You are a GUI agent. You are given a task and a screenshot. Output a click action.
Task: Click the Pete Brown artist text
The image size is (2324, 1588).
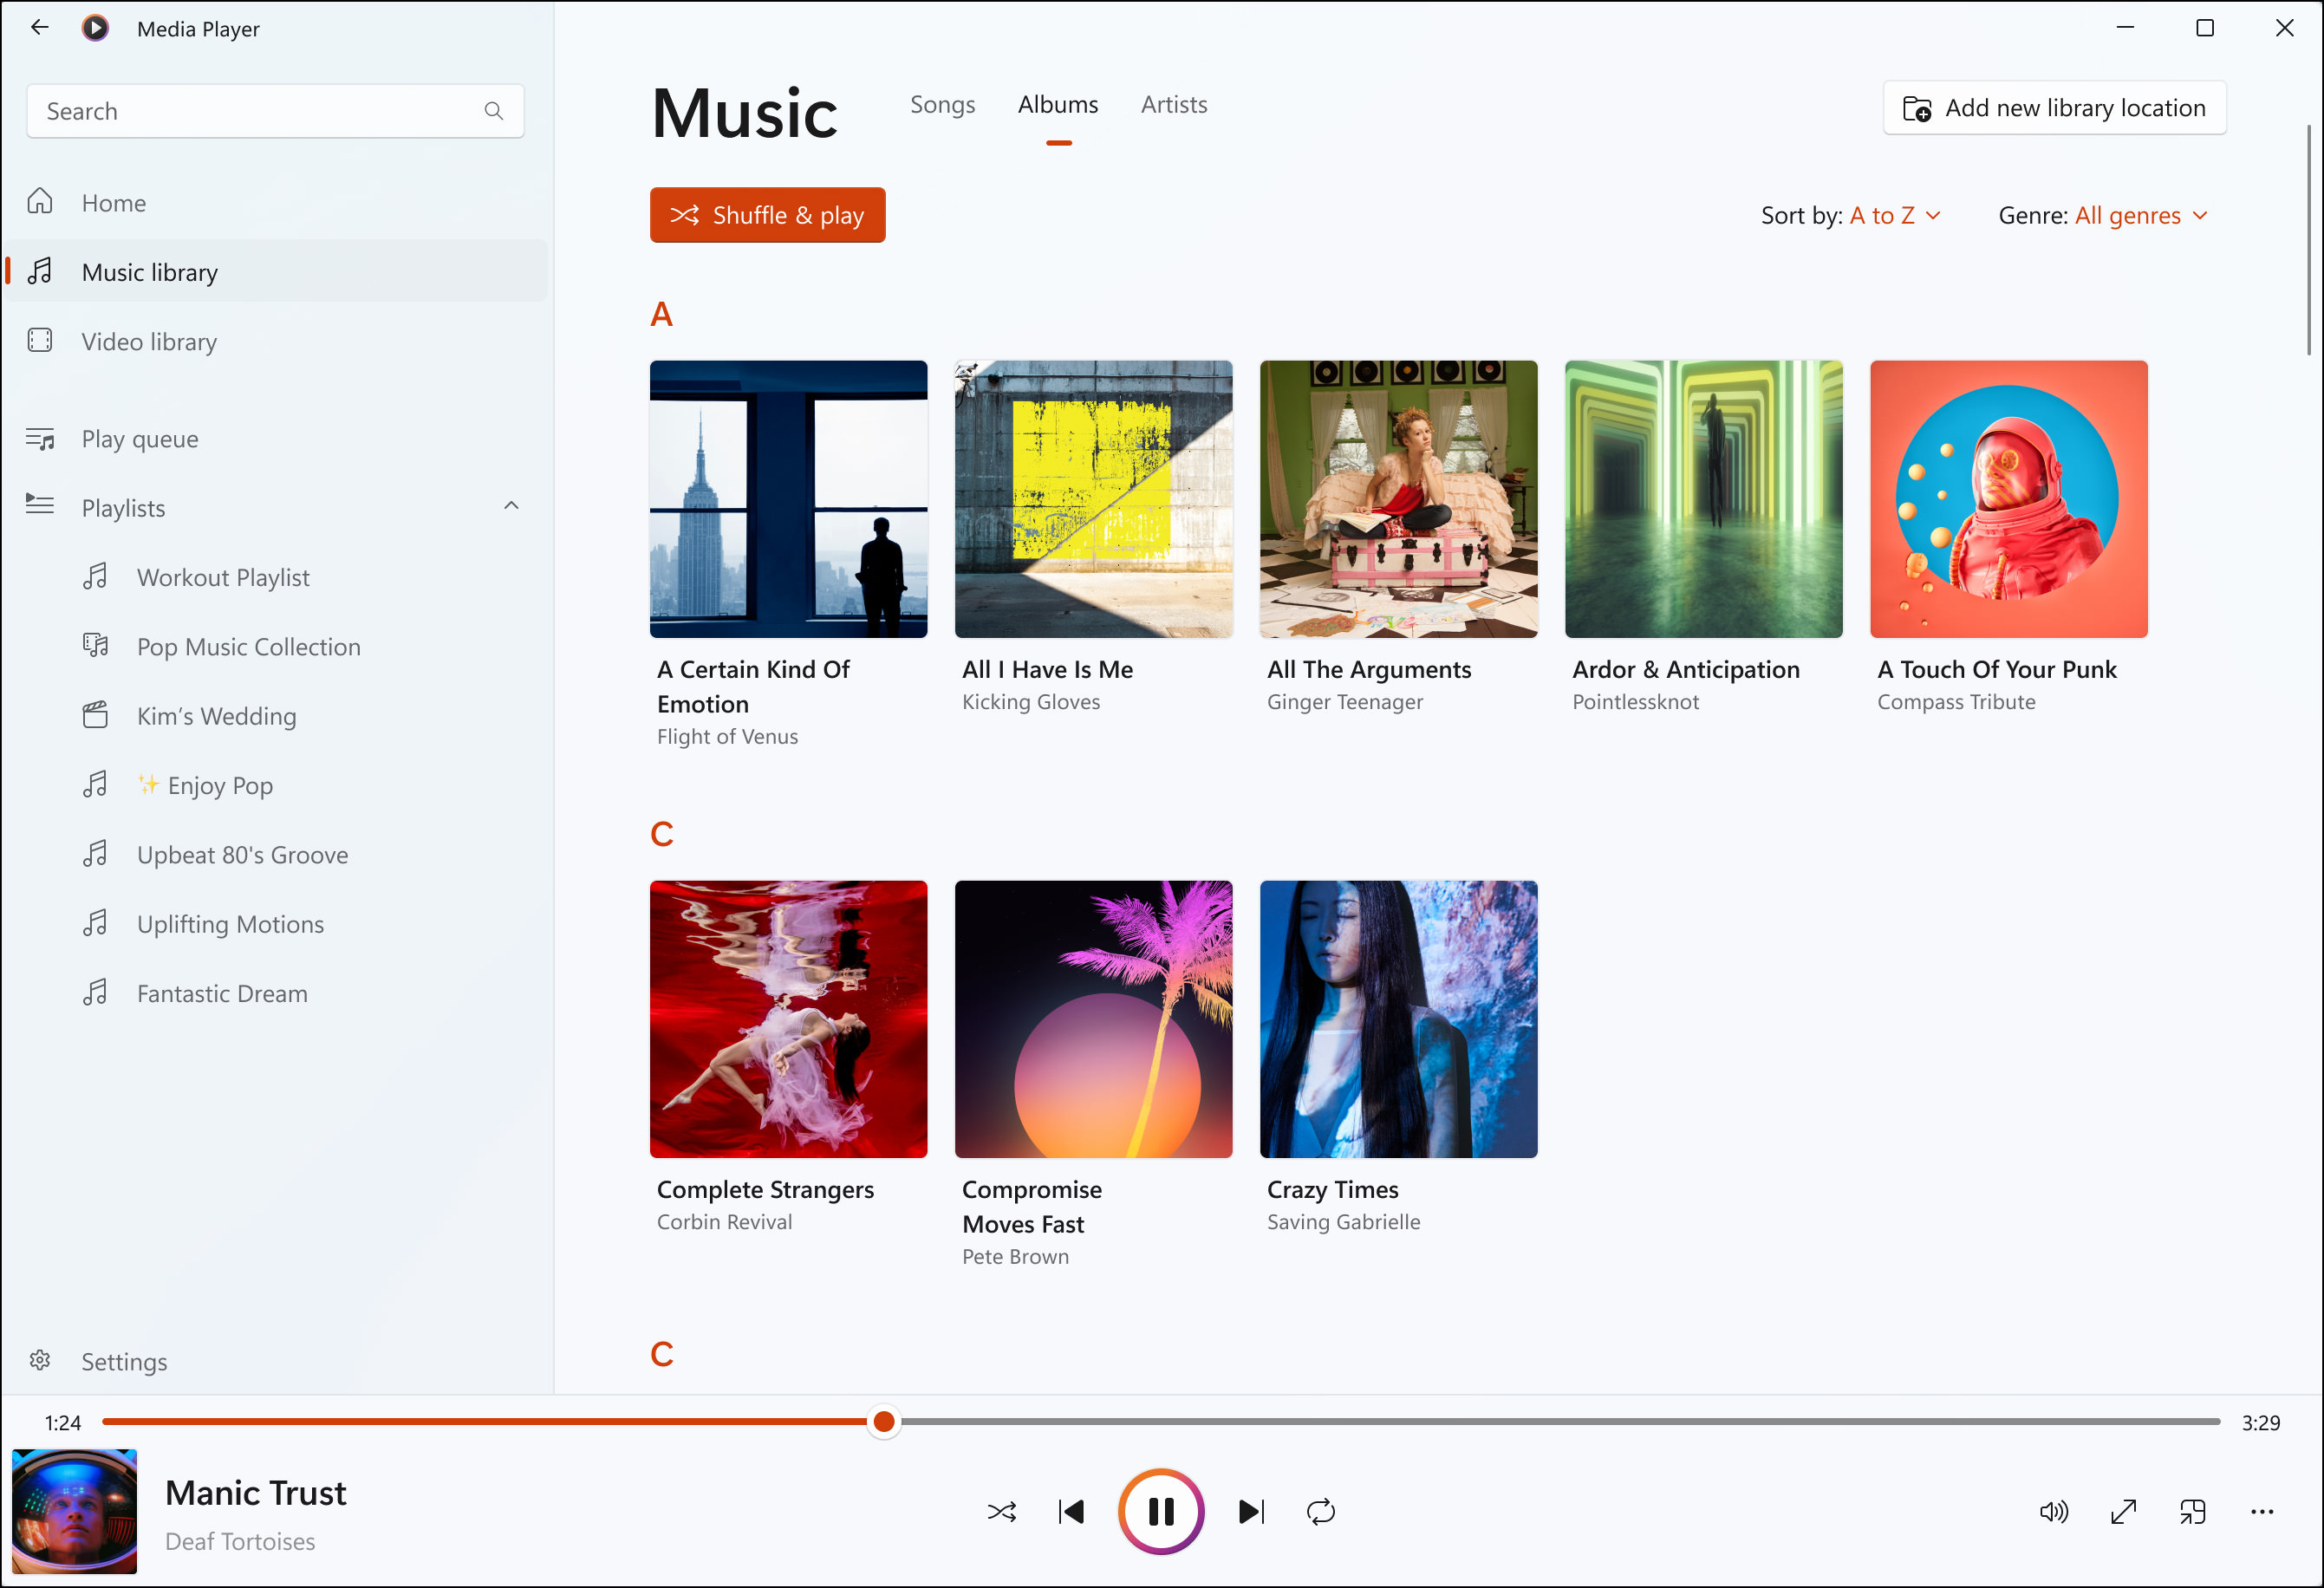click(x=1015, y=1257)
